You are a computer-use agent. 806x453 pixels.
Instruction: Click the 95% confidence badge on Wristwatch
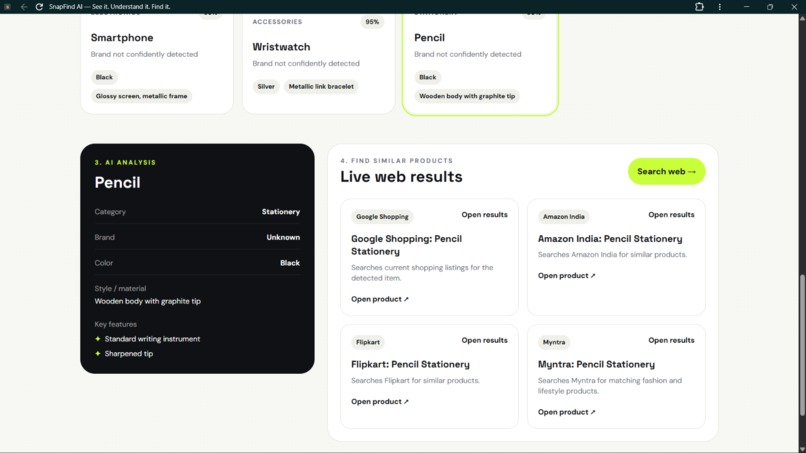pyautogui.click(x=372, y=22)
